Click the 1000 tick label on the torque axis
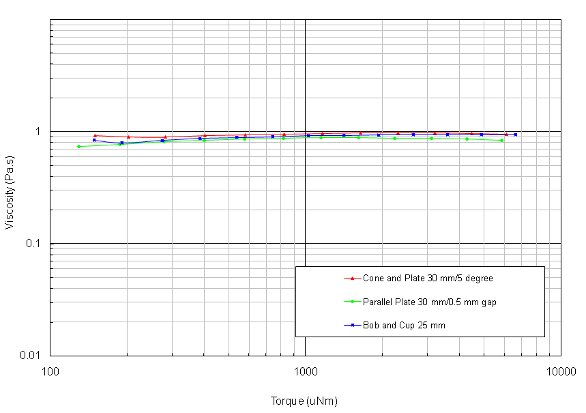586x413 pixels. tap(305, 372)
